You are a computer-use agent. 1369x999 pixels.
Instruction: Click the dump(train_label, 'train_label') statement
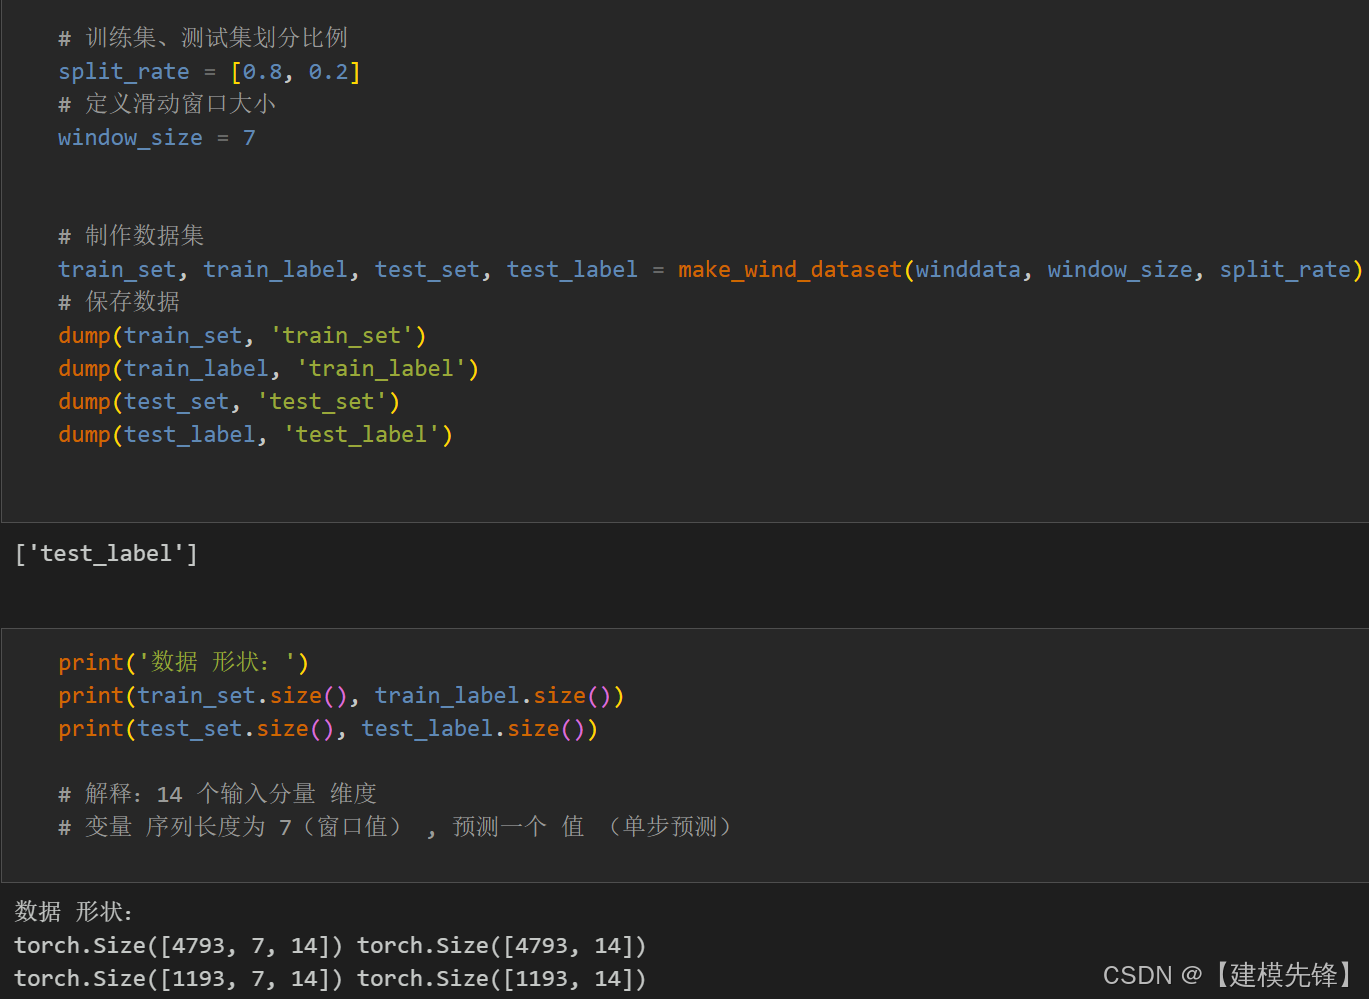click(x=267, y=367)
